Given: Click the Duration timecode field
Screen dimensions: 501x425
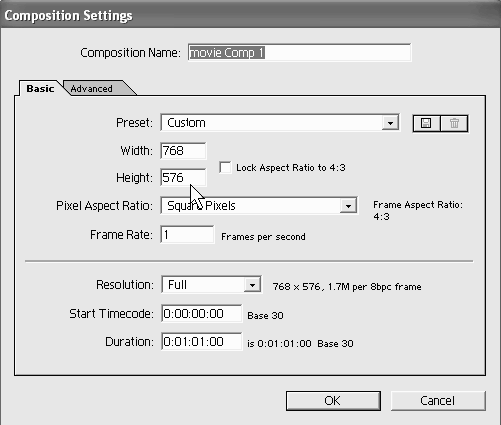Looking at the screenshot, I should [x=202, y=342].
